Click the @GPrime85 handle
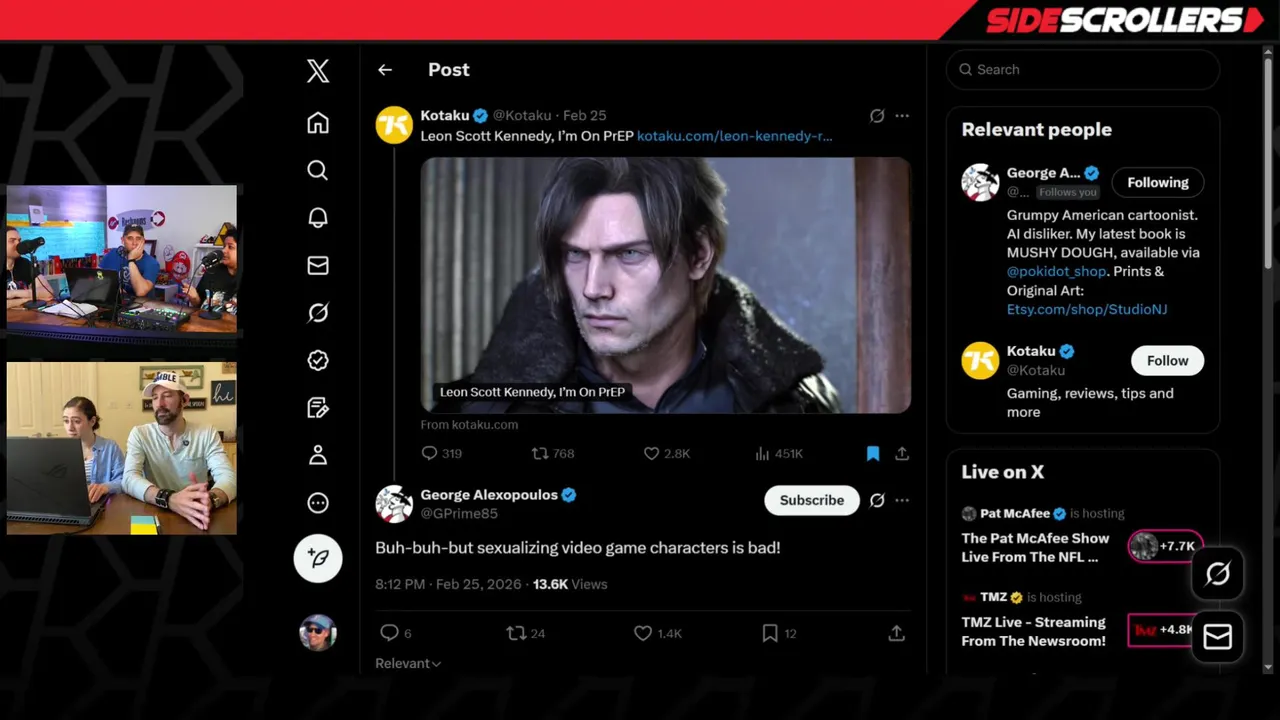This screenshot has height=720, width=1280. [x=459, y=513]
